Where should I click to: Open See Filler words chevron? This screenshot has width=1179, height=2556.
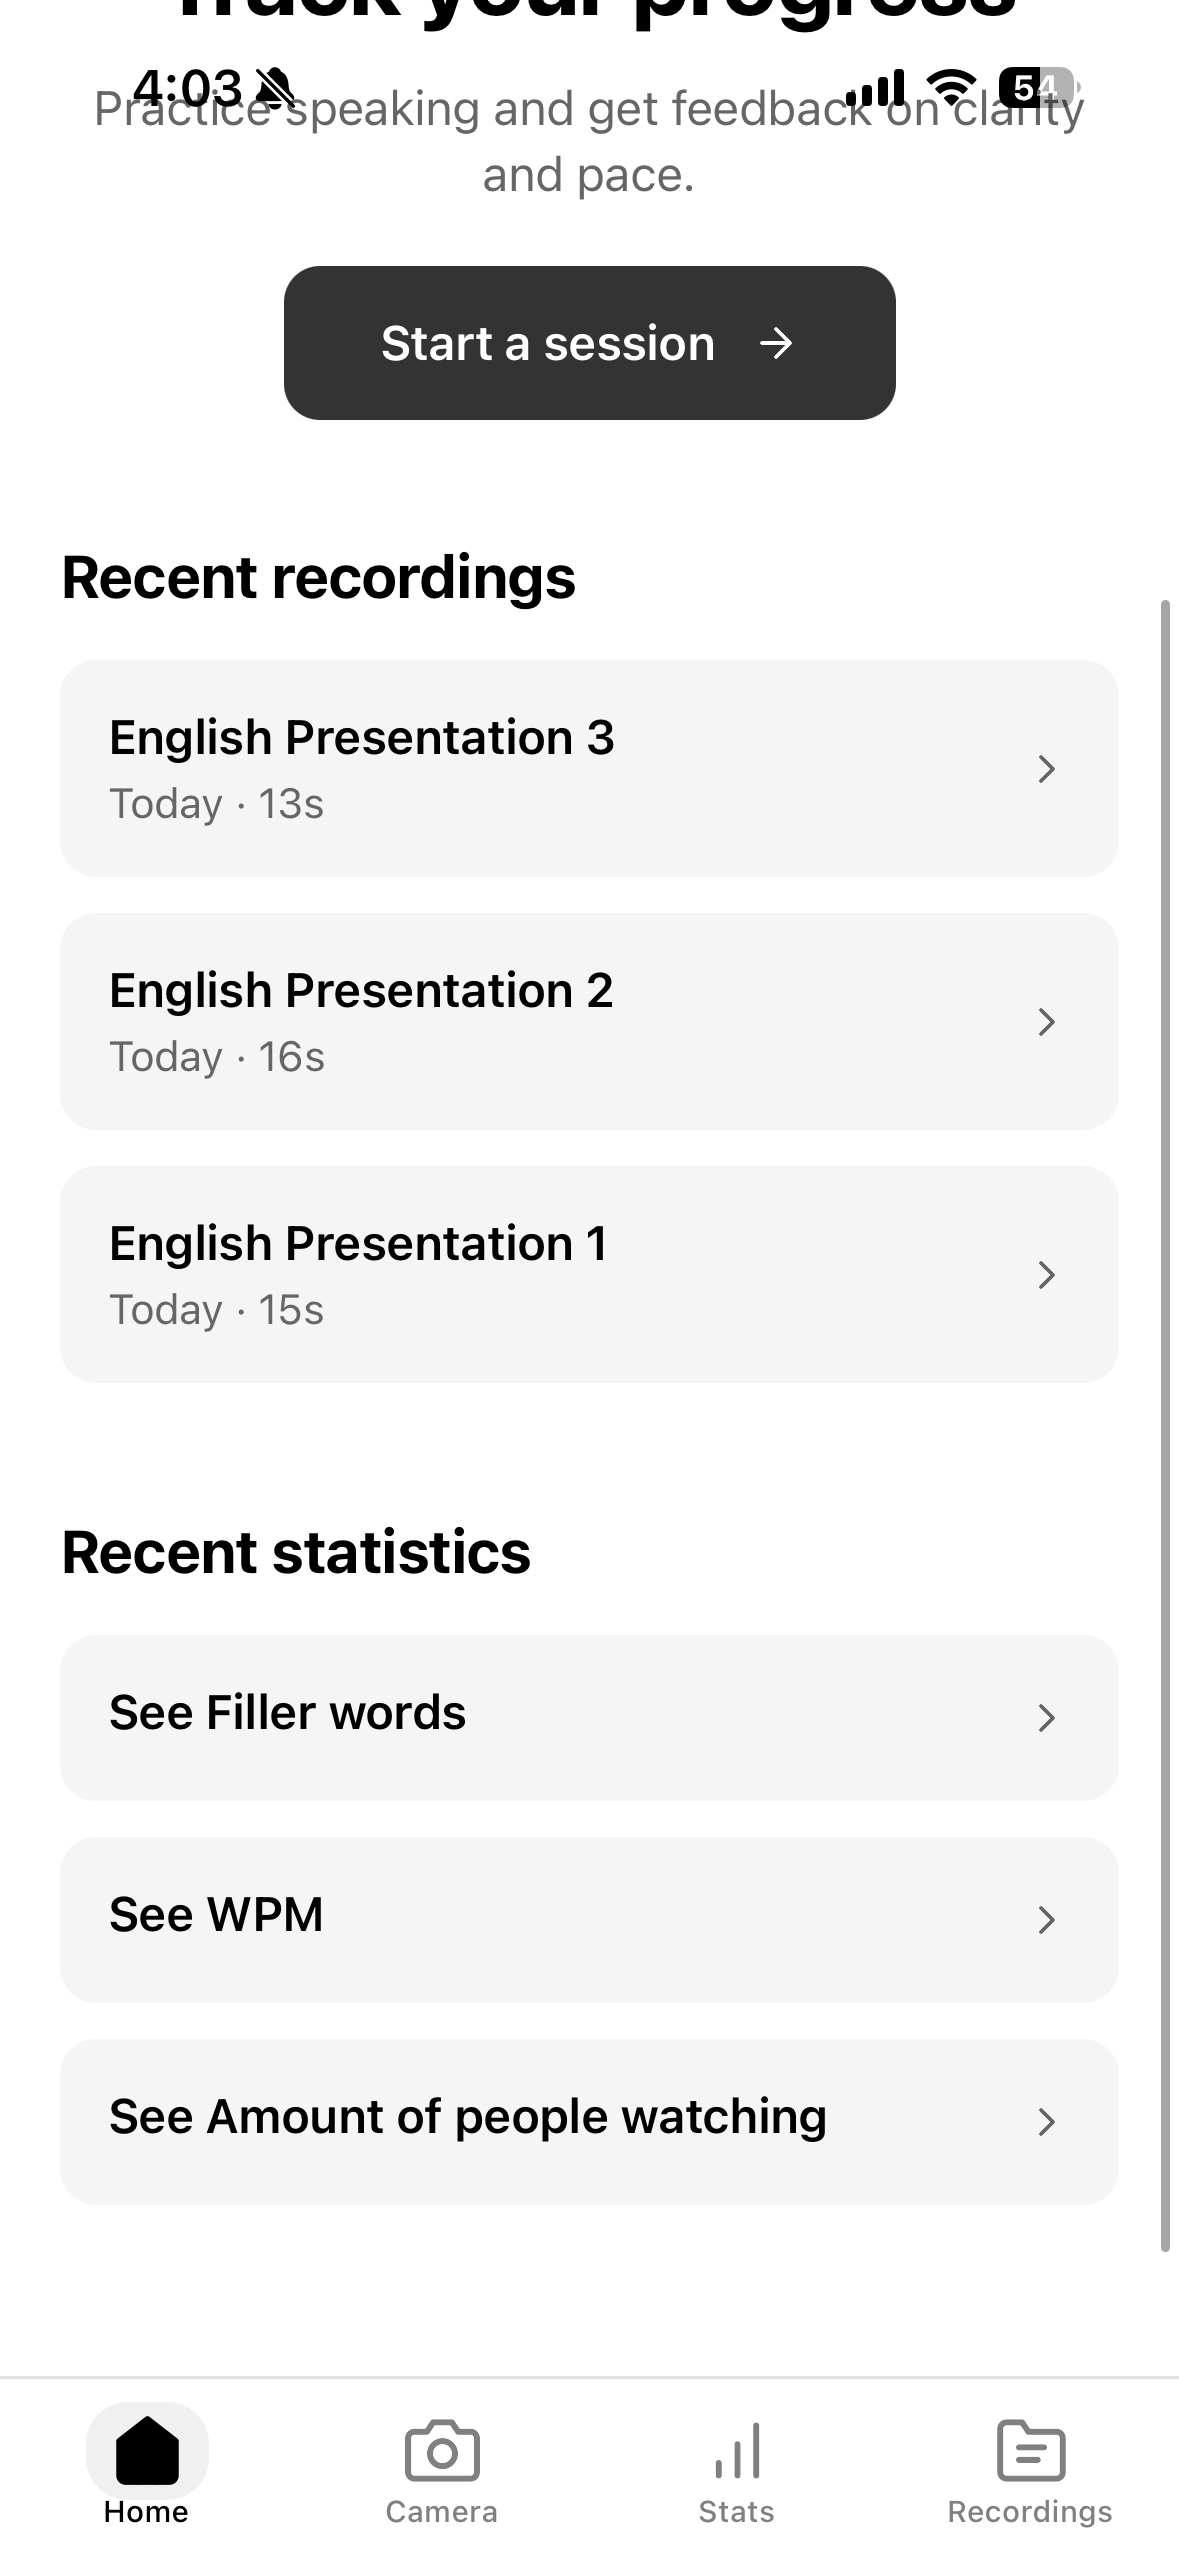coord(1046,1718)
